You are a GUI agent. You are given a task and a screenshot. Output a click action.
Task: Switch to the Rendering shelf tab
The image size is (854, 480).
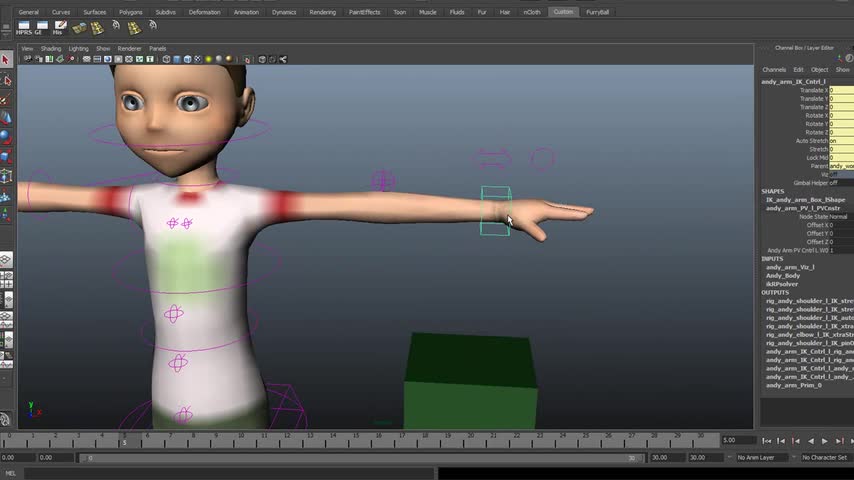point(322,12)
